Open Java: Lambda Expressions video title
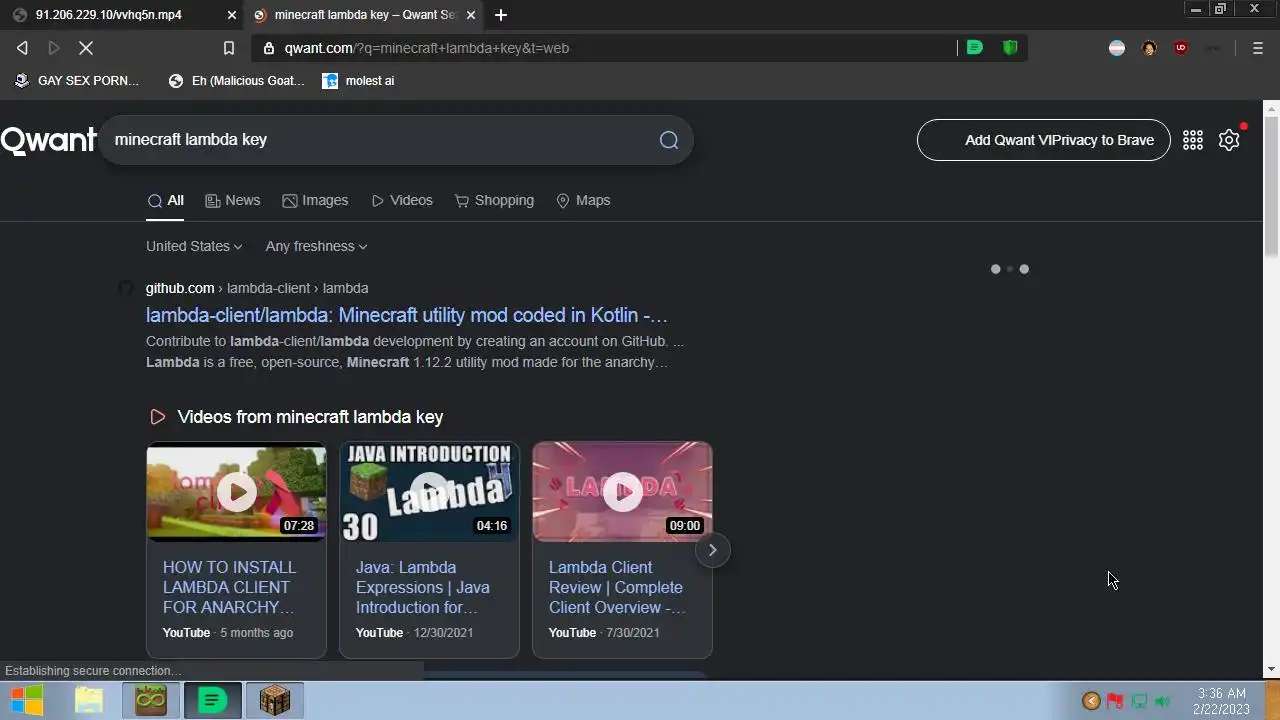Viewport: 1280px width, 720px height. click(423, 587)
